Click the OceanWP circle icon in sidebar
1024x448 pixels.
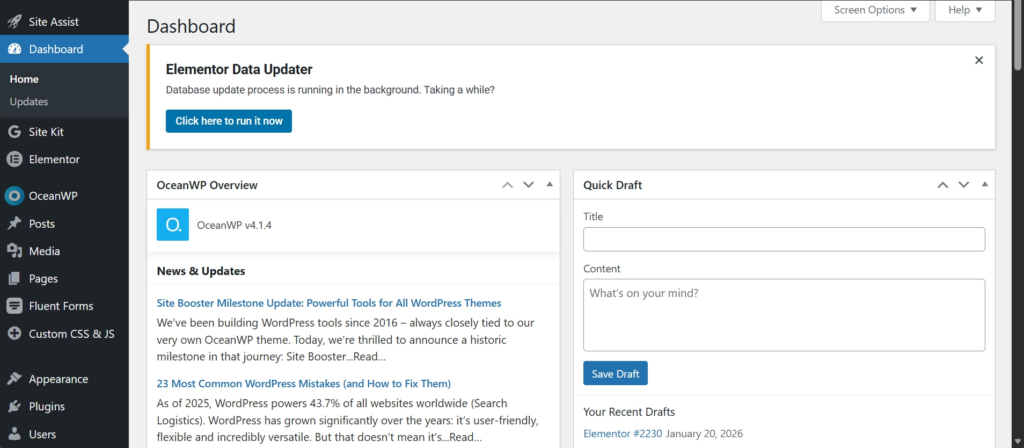pyautogui.click(x=14, y=196)
